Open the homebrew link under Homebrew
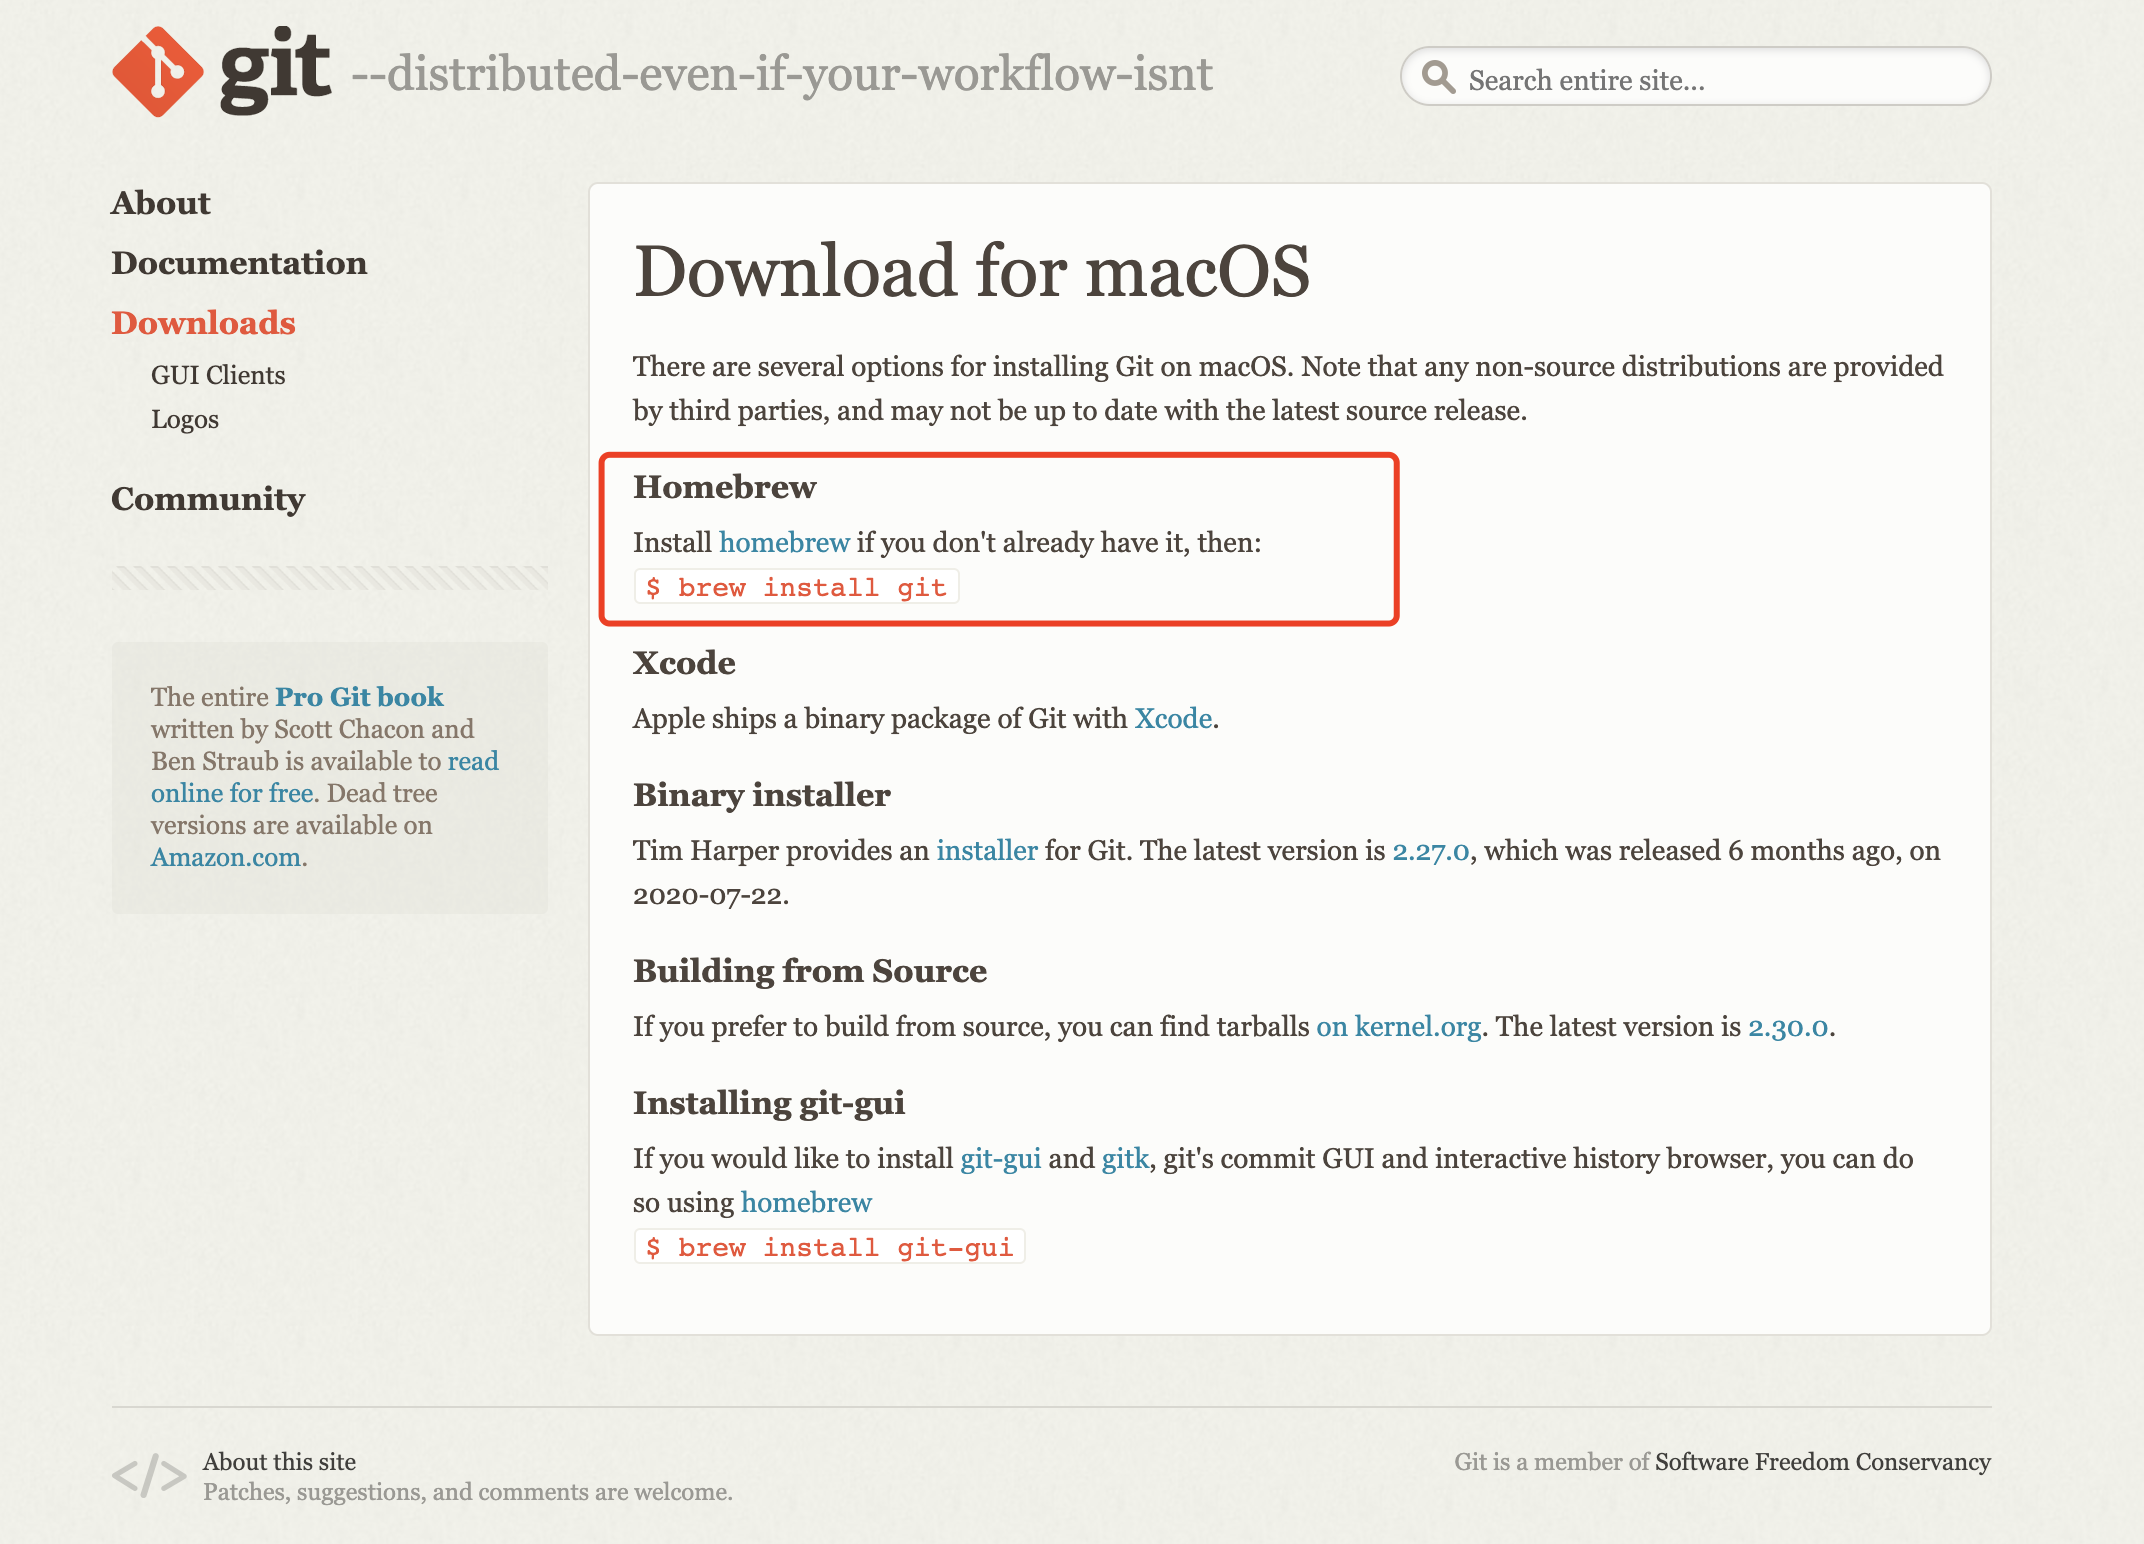Screen dimensions: 2144x1544 coord(784,542)
